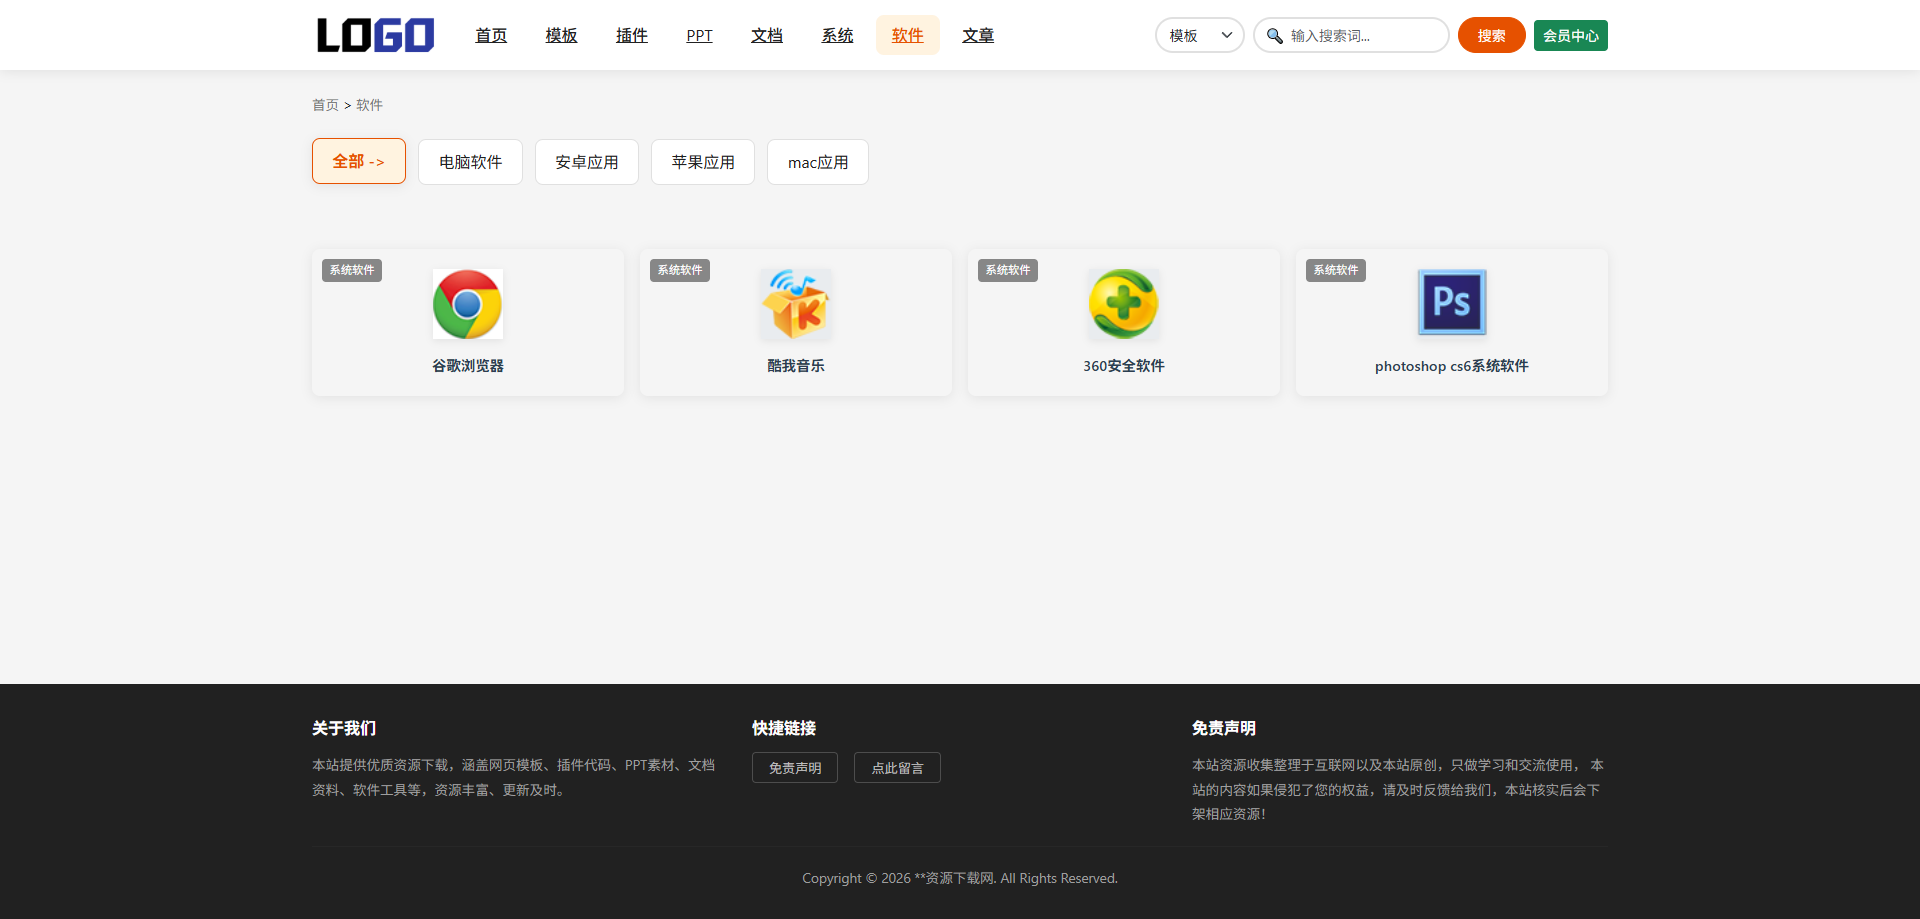Click the magnifier icon in search box
Screen dimensions: 1920x919
[x=1274, y=36]
